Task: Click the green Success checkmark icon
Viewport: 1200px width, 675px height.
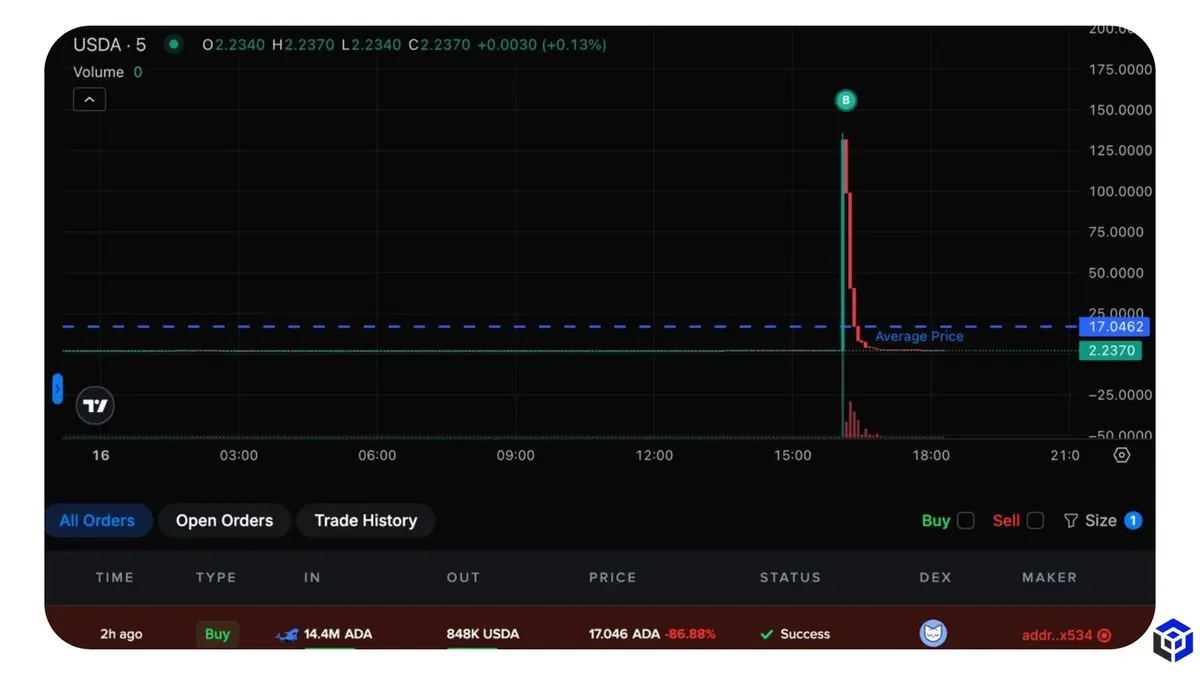Action: 767,634
